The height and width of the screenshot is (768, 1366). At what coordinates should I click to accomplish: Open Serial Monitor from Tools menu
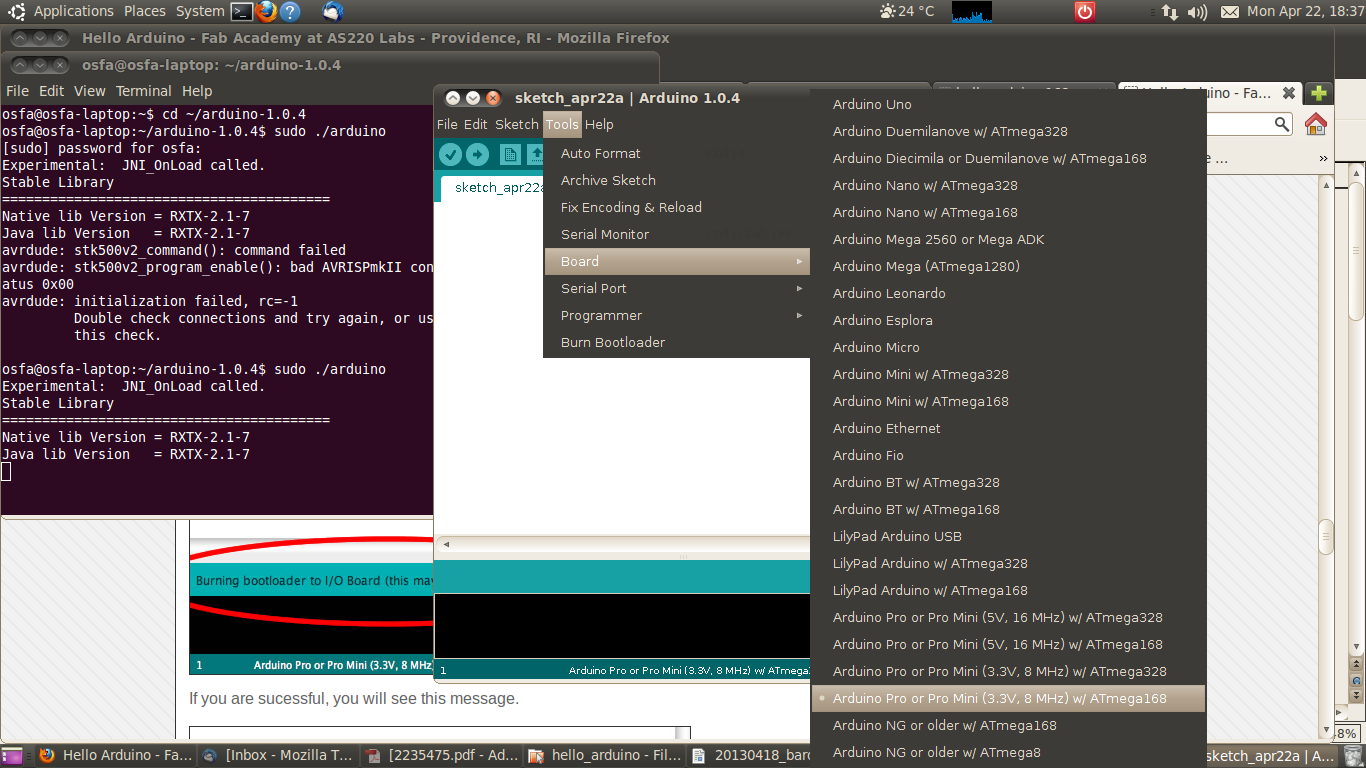click(677, 234)
